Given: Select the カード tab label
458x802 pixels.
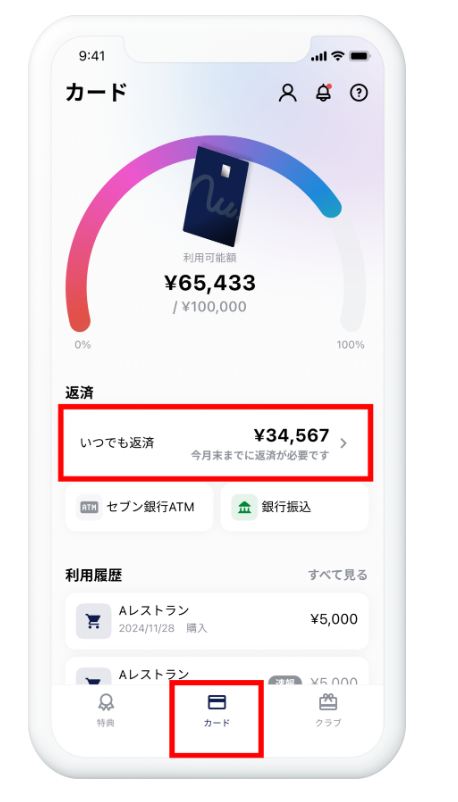Looking at the screenshot, I should coord(217,723).
